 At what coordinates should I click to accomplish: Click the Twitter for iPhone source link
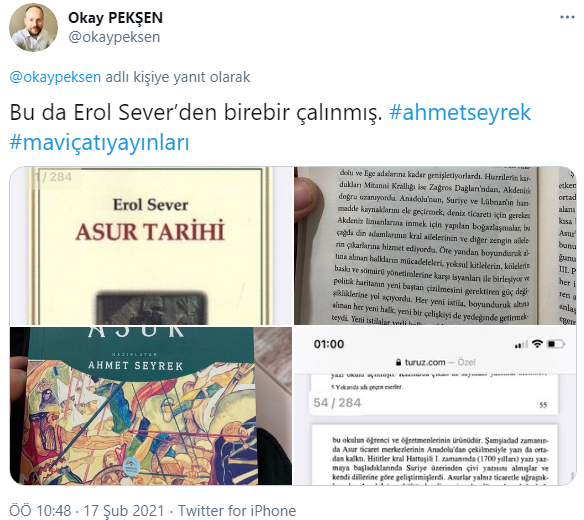point(237,510)
